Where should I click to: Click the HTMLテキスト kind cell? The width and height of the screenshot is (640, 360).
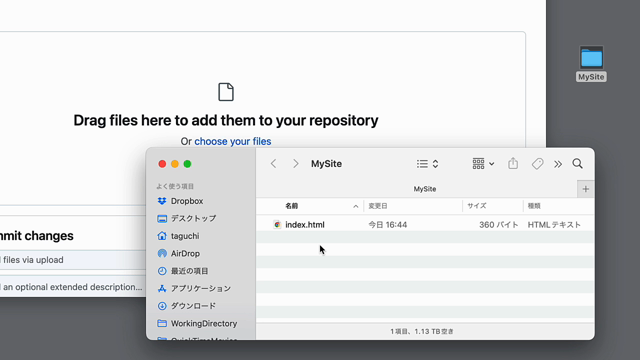pos(554,224)
